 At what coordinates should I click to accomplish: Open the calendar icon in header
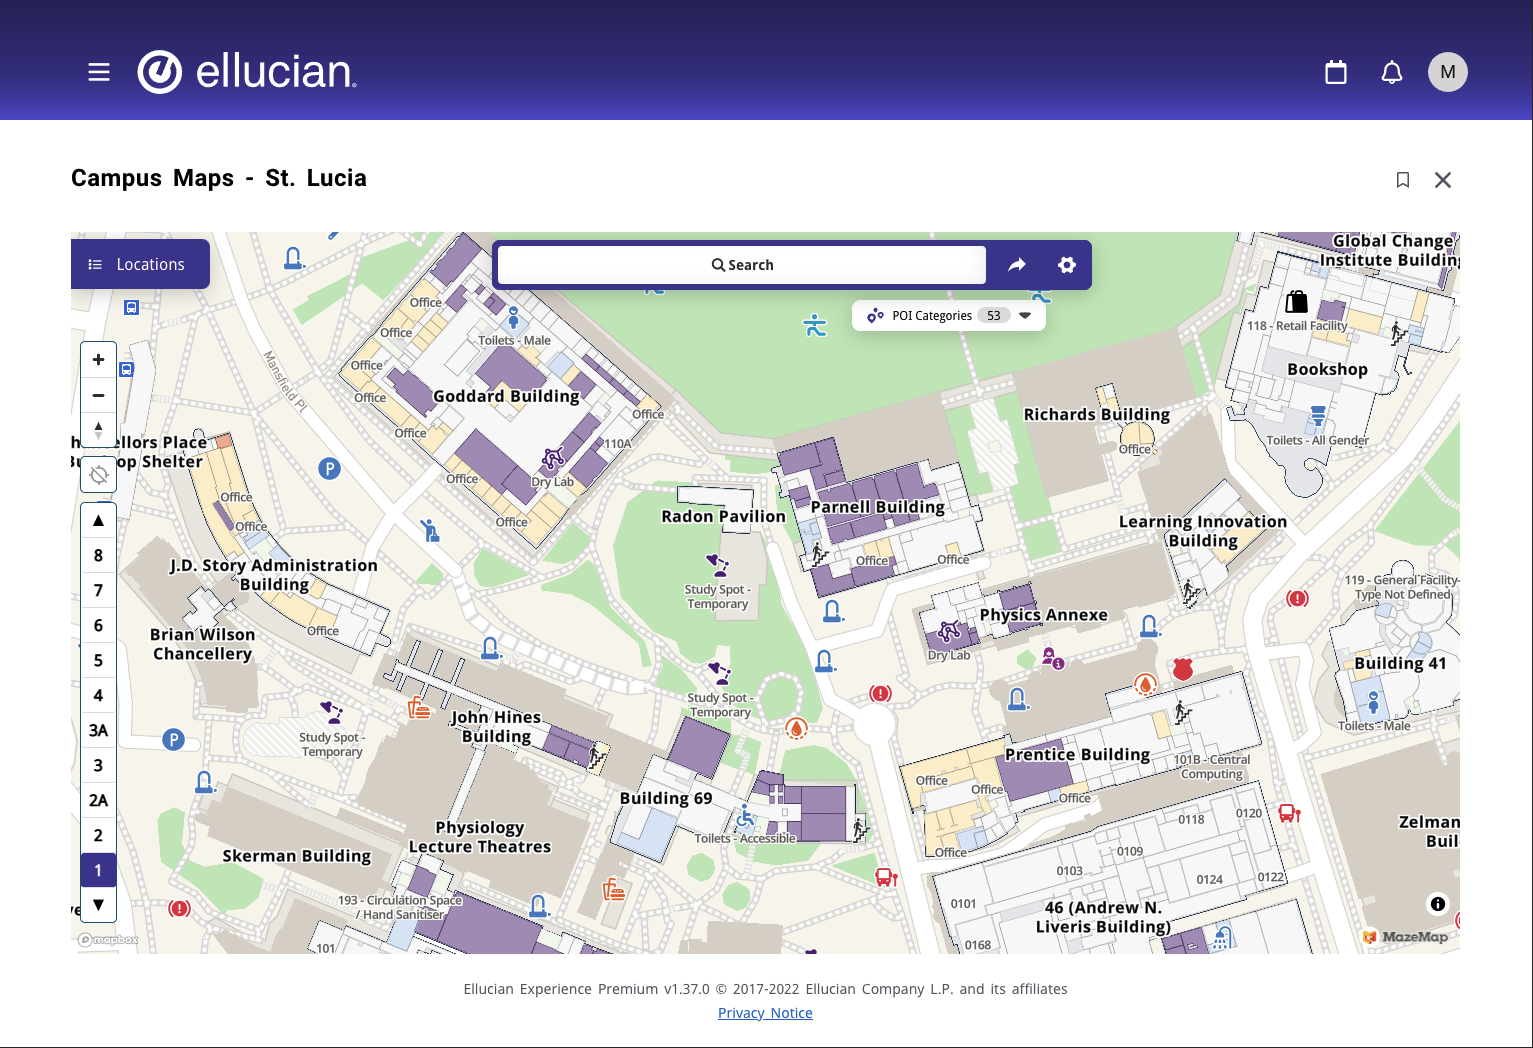click(1335, 71)
